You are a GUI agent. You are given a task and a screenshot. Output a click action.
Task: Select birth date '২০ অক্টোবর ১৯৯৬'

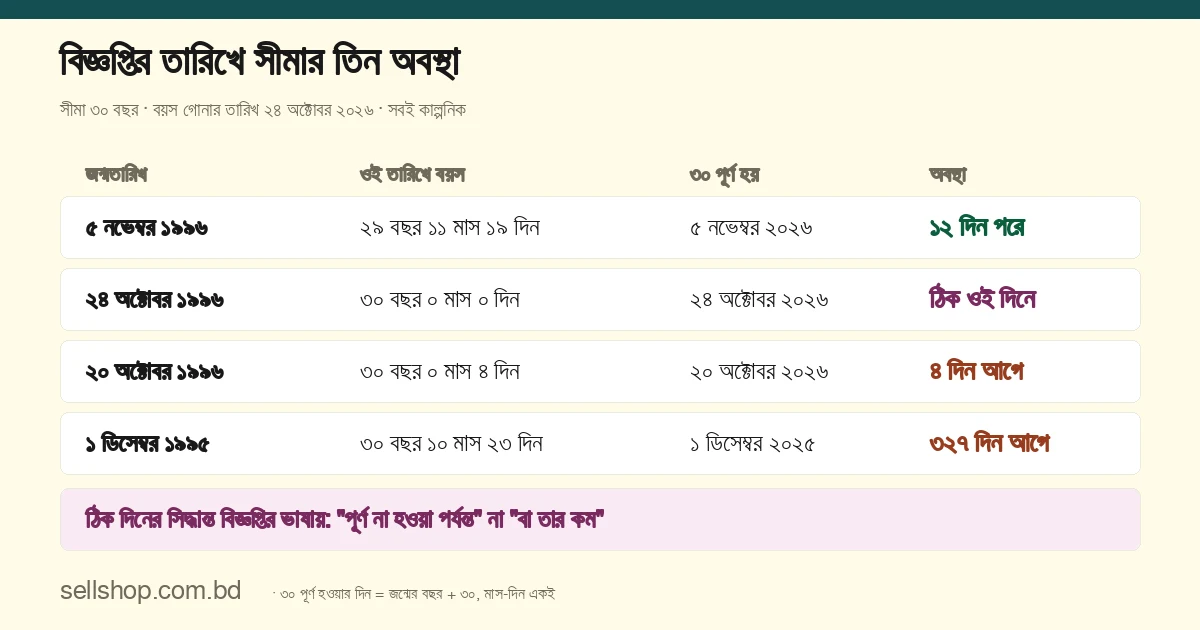[154, 372]
